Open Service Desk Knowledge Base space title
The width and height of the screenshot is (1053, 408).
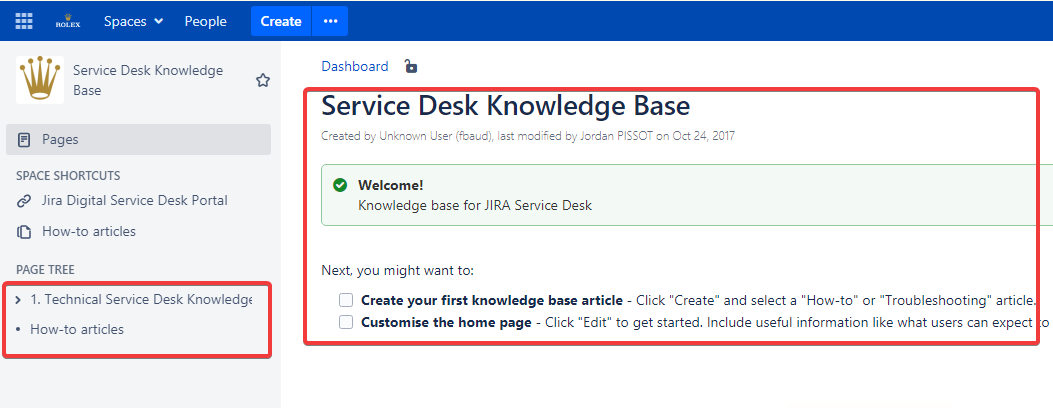point(148,81)
